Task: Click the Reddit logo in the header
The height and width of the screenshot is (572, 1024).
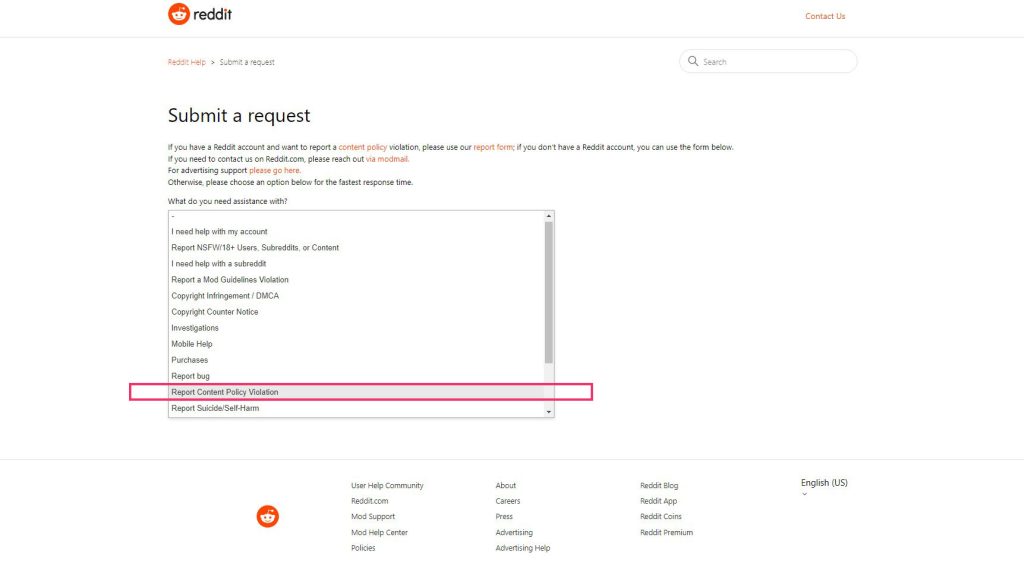Action: pyautogui.click(x=200, y=15)
